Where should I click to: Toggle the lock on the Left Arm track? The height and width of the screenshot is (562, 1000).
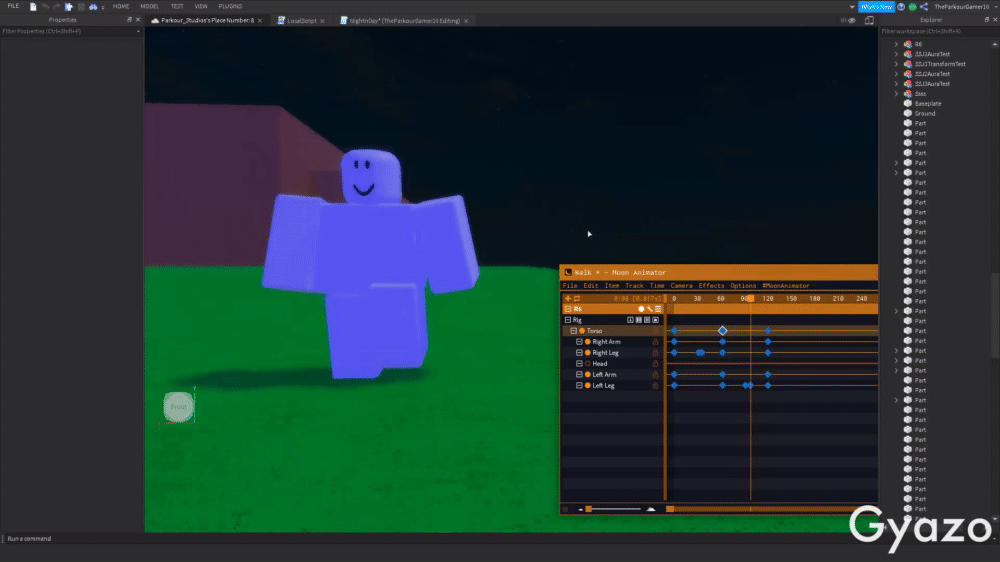pyautogui.click(x=655, y=374)
